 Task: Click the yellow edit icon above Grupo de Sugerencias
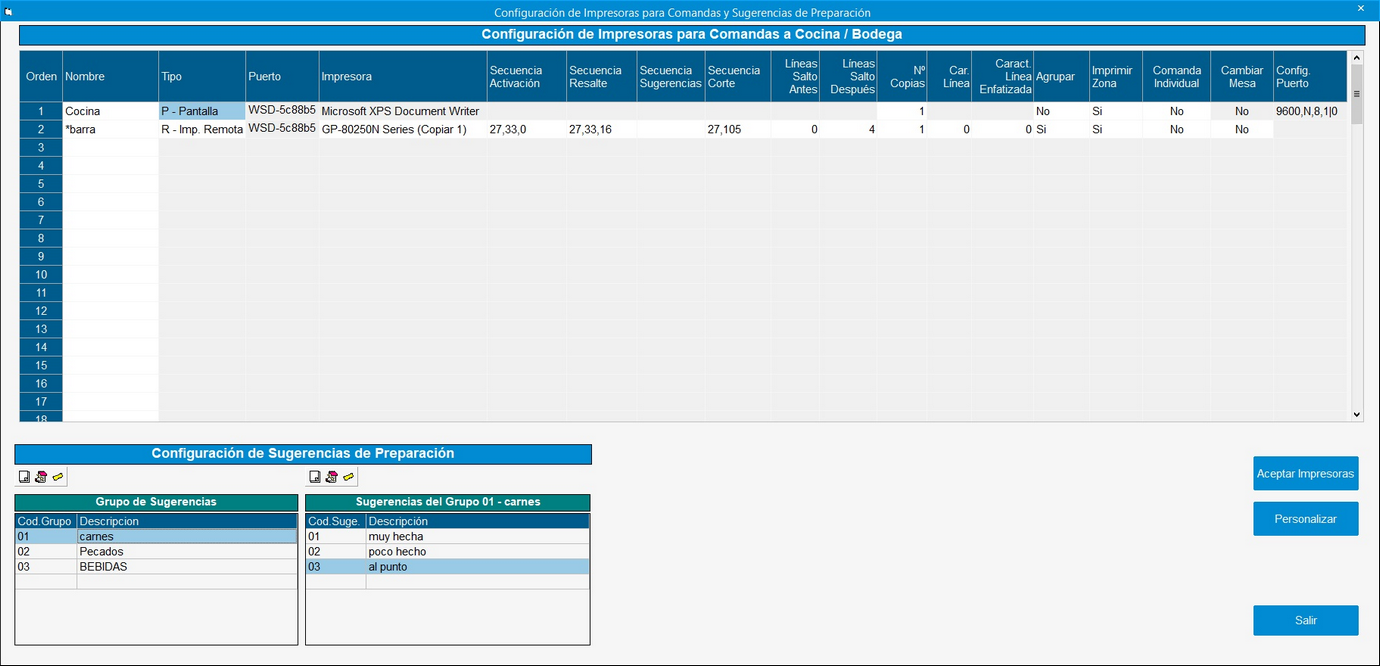58,477
